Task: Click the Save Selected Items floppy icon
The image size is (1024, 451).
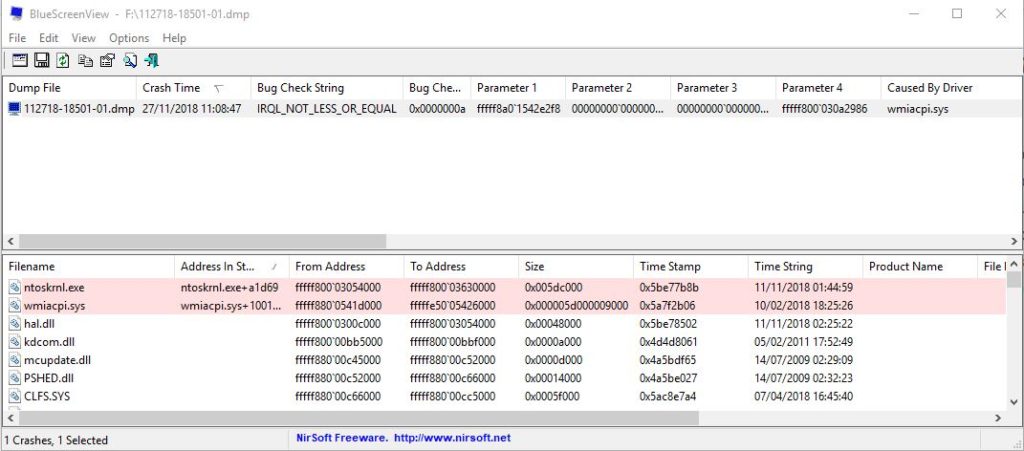Action: 42,61
